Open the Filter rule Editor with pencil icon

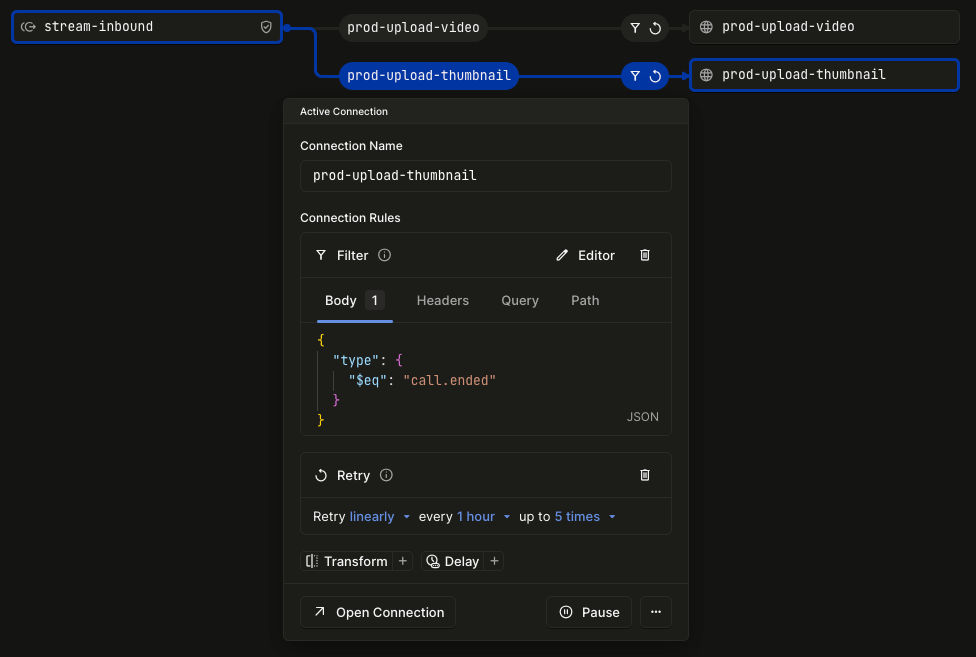(585, 255)
